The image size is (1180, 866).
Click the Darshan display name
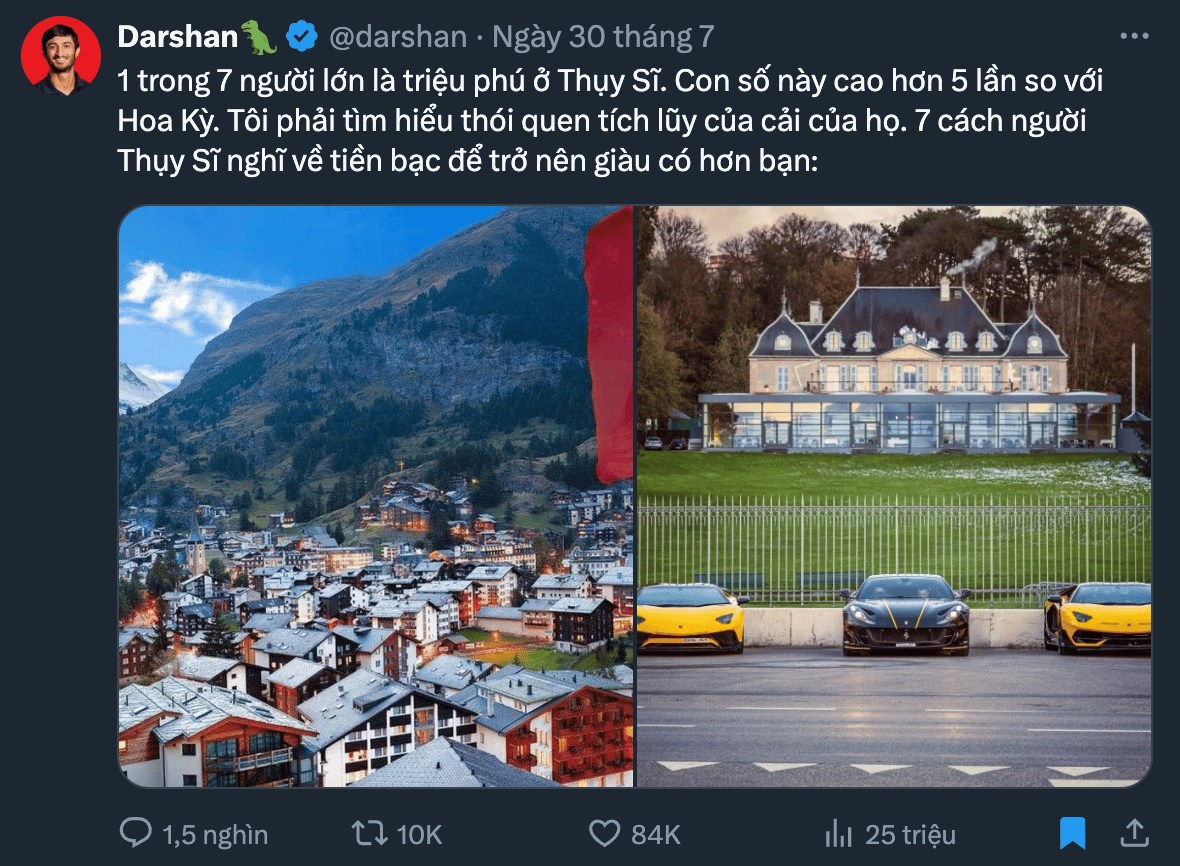click(x=178, y=37)
